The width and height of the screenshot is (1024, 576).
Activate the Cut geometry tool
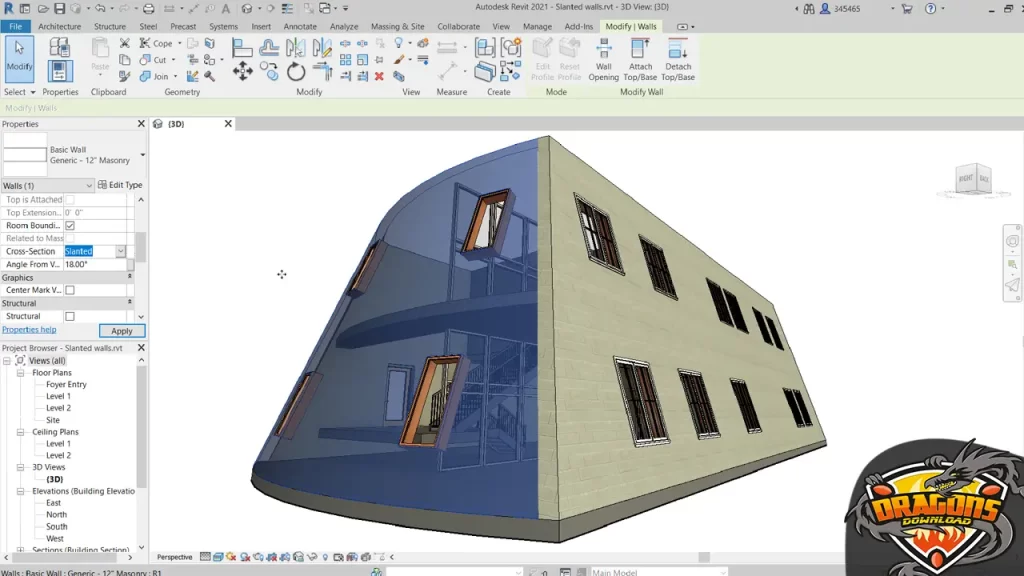(160, 60)
